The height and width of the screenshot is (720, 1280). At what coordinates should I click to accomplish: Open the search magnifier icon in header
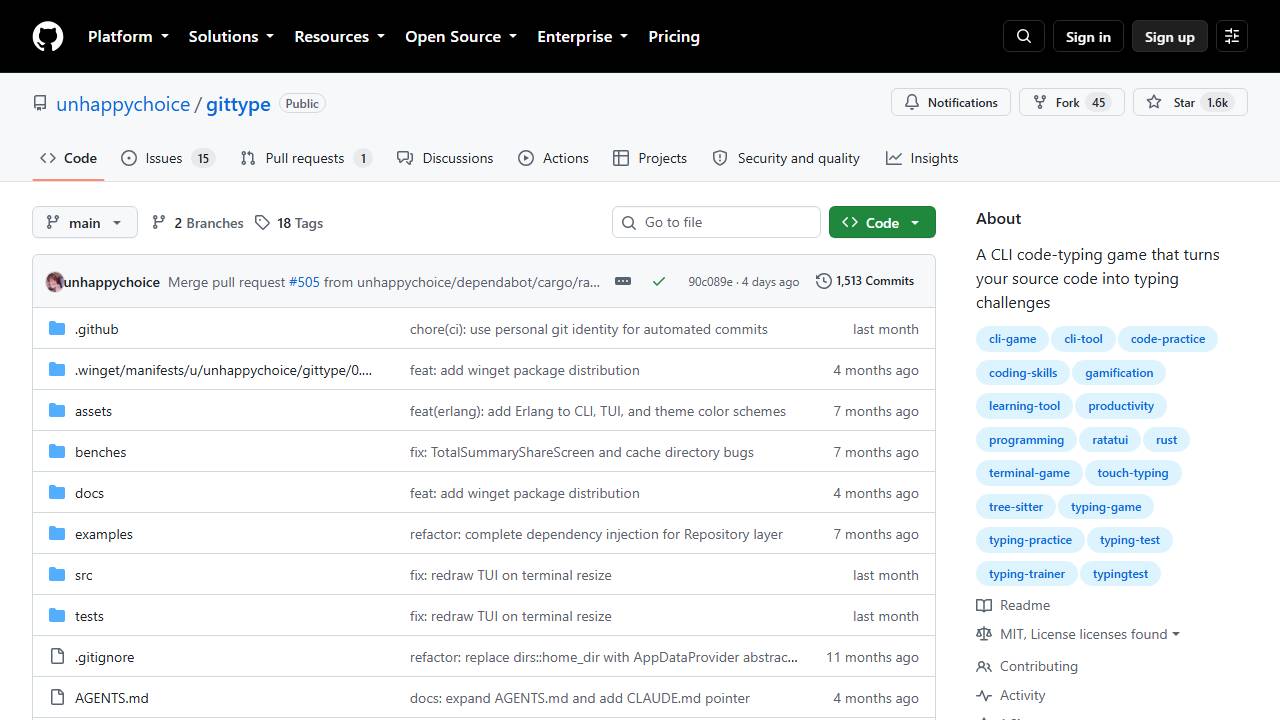pos(1024,36)
